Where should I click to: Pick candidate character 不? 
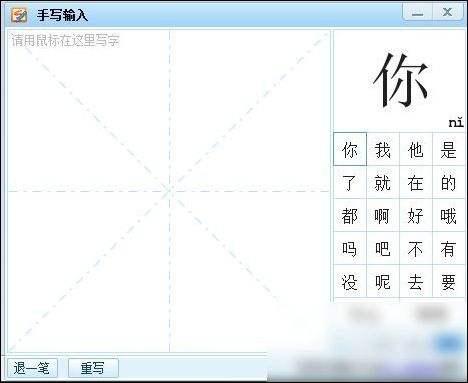(416, 248)
